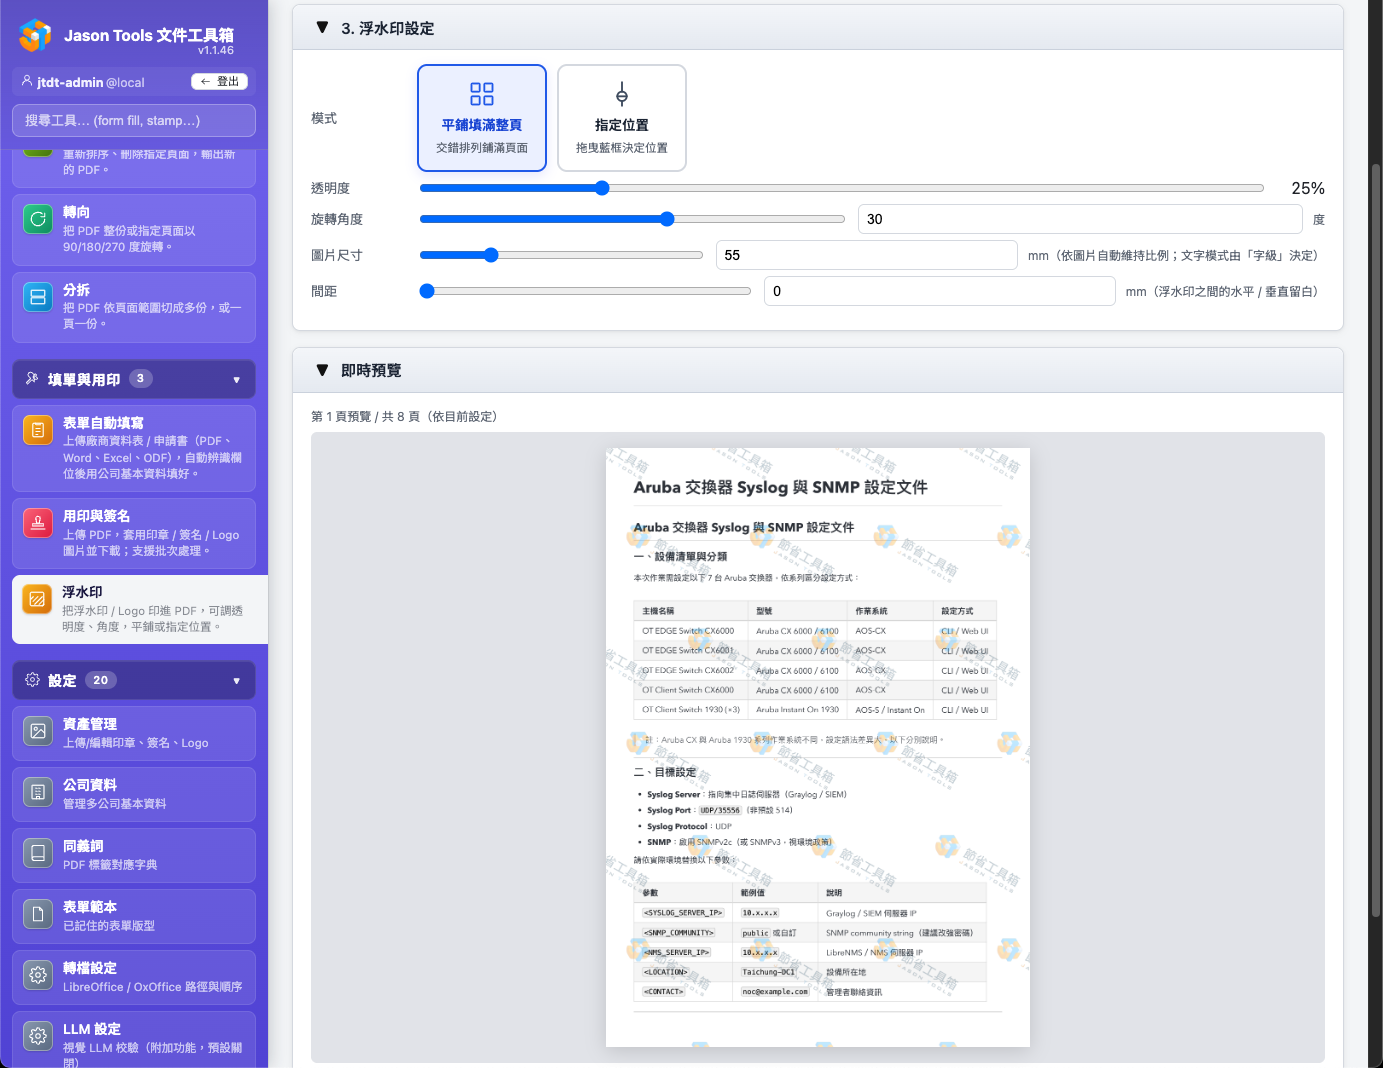1383x1068 pixels.
Task: Click the 浮水印 watermark icon
Action: (37, 599)
